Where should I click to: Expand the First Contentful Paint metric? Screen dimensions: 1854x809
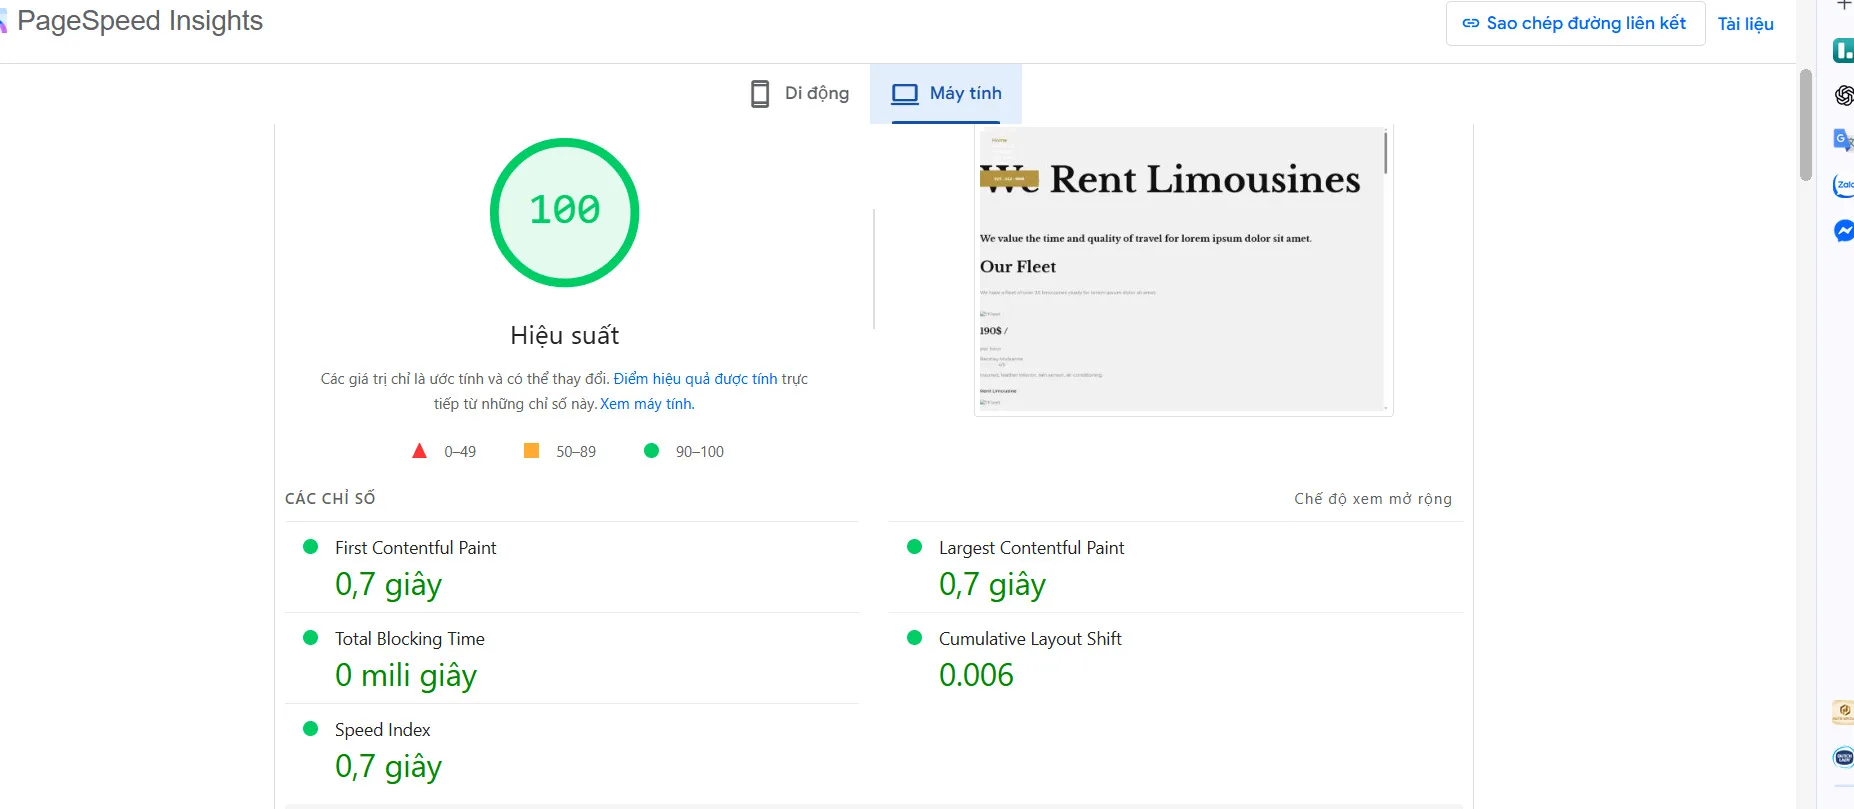coord(415,548)
